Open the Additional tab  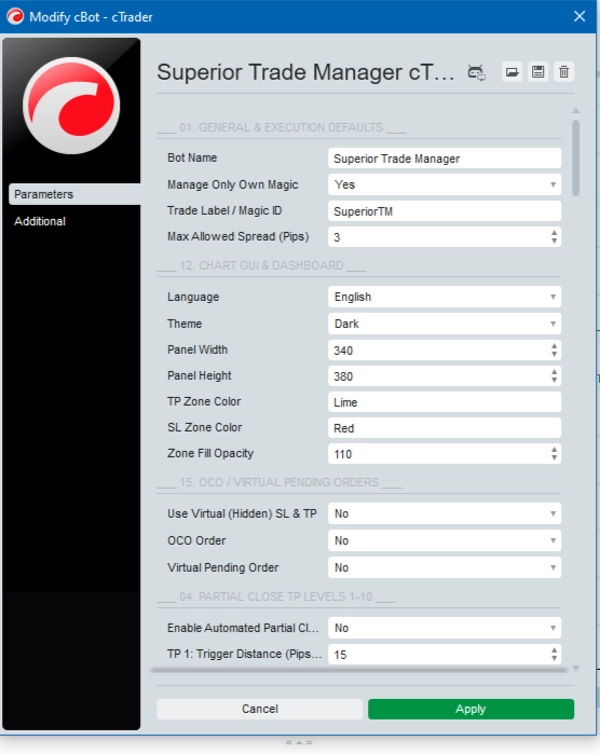click(40, 221)
